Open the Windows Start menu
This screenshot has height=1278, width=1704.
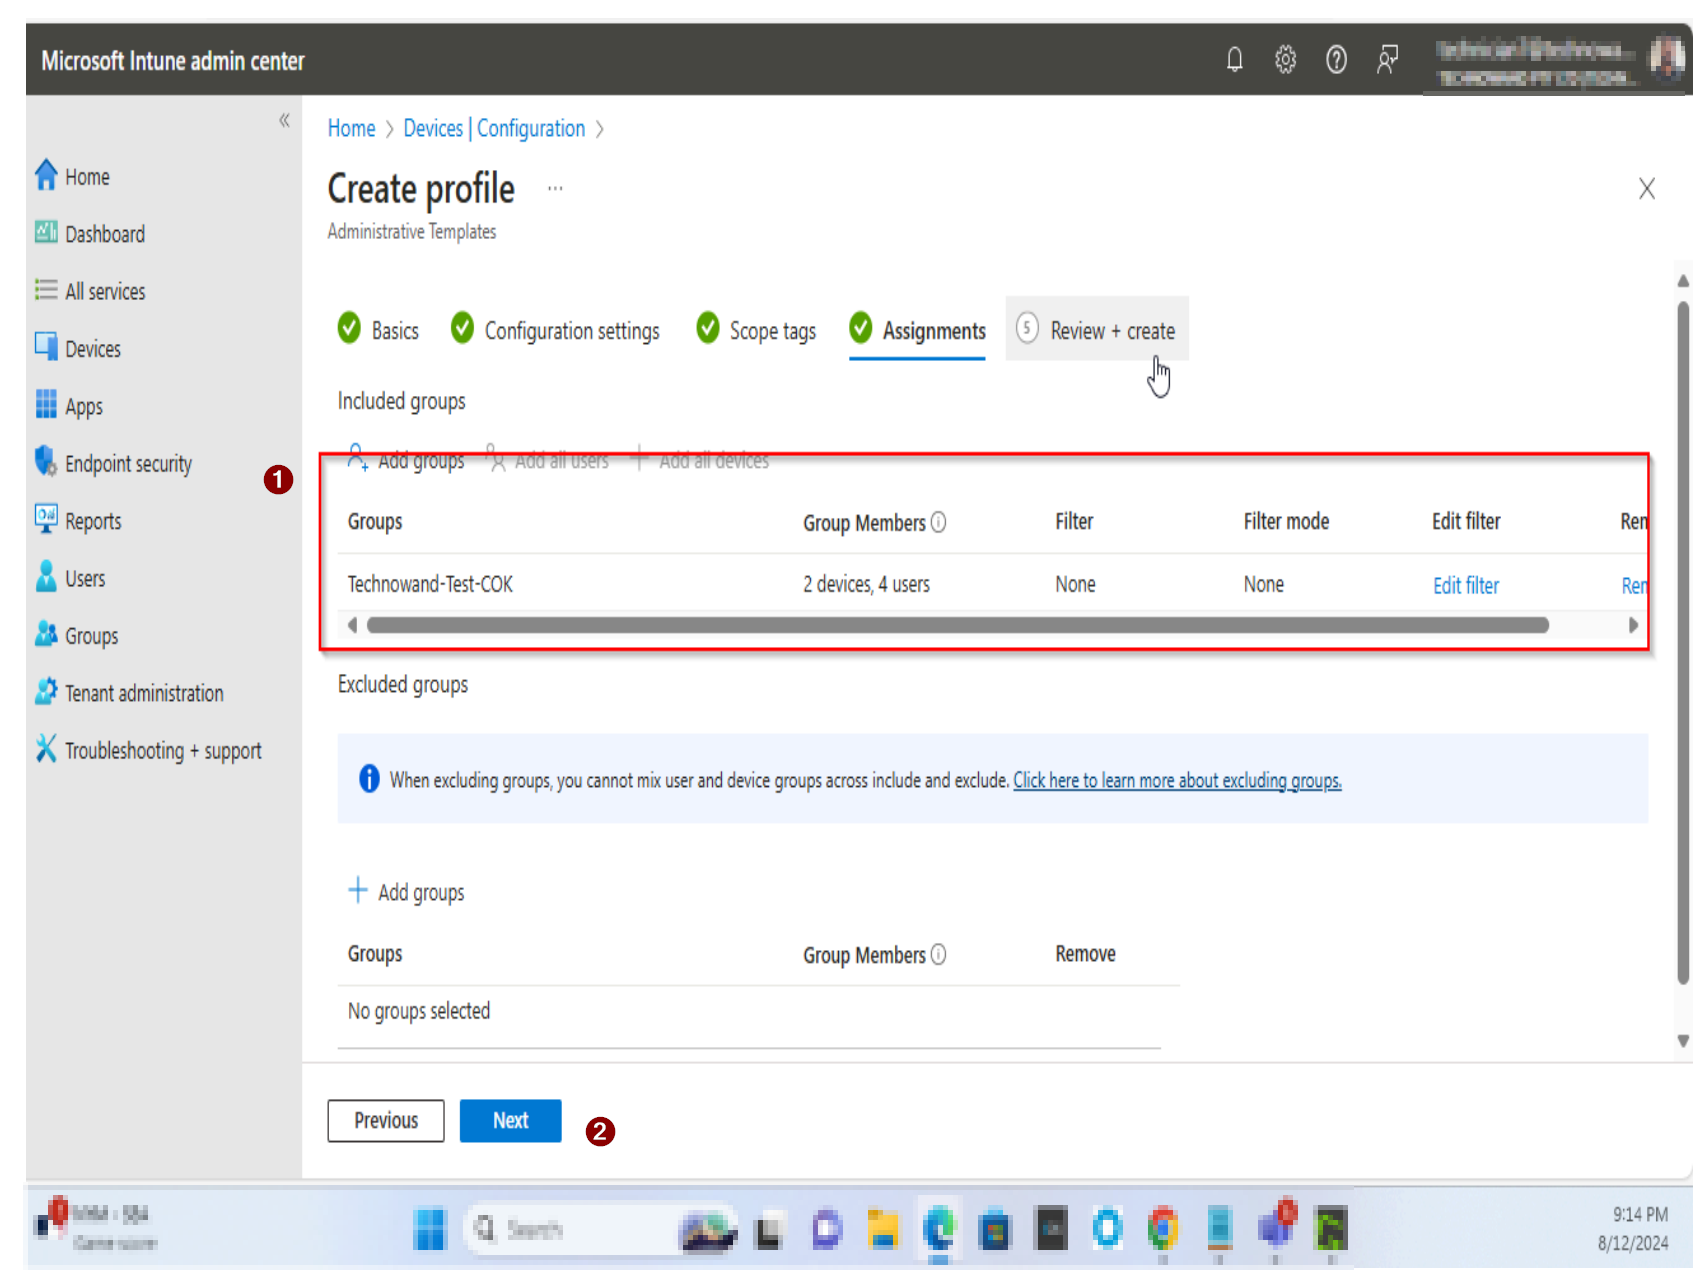430,1229
